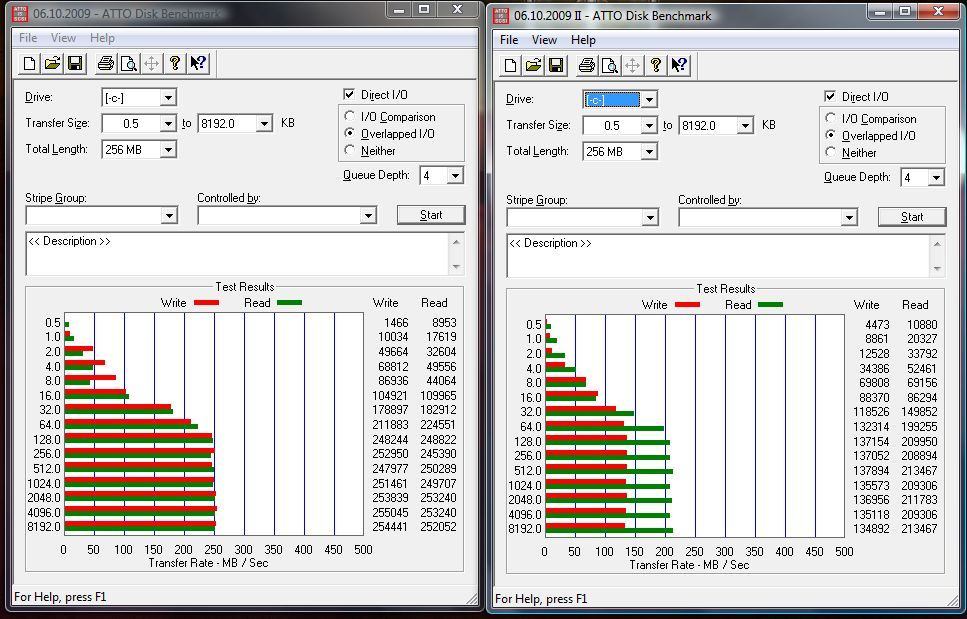Open View menu in left window
The width and height of the screenshot is (967, 619).
(x=64, y=38)
